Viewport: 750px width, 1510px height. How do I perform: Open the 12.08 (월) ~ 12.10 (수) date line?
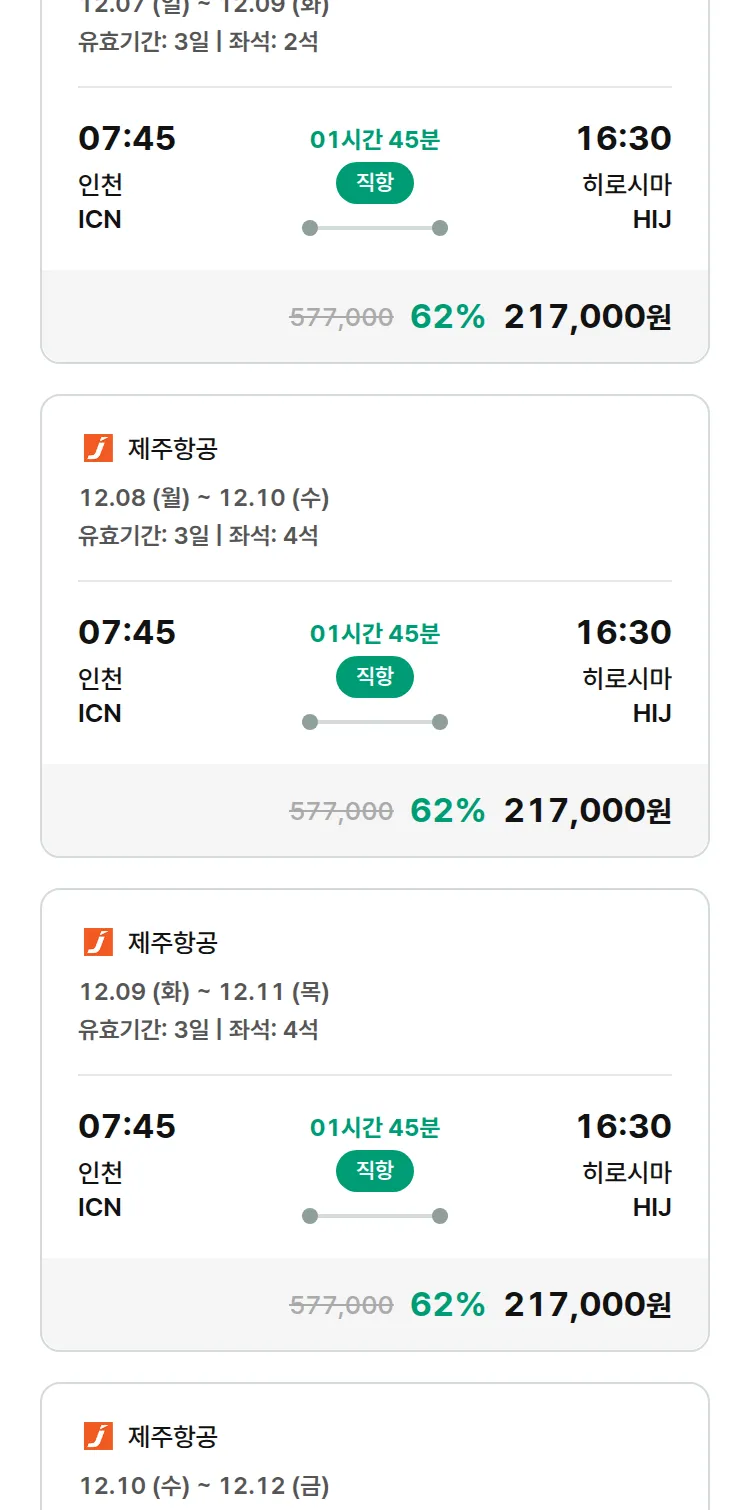204,498
